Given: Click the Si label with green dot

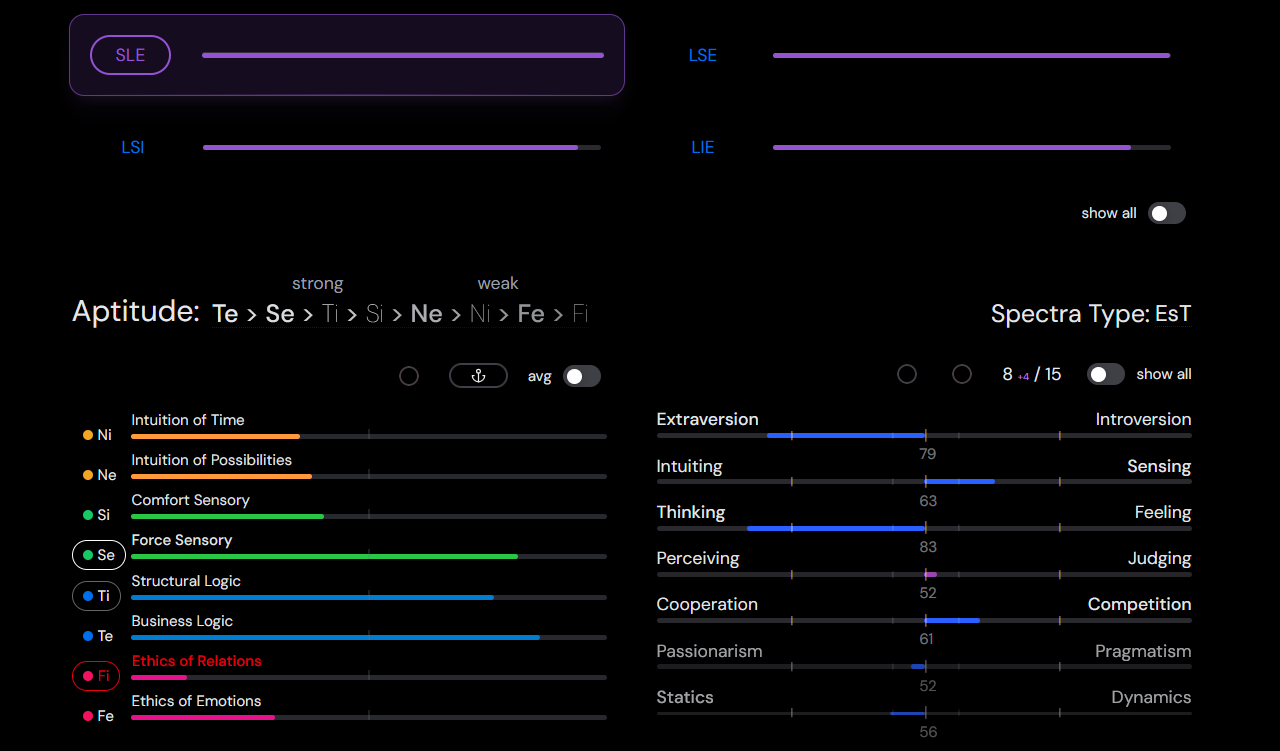Looking at the screenshot, I should (x=97, y=515).
